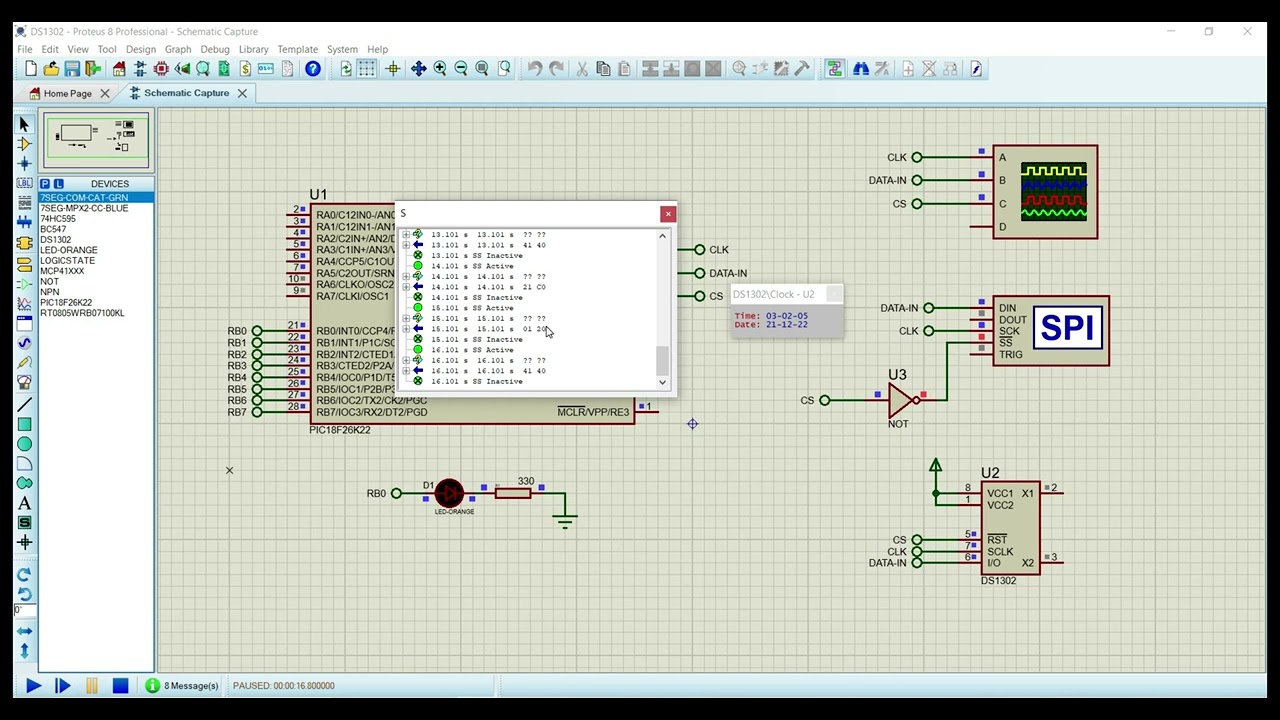1280x720 pixels.
Task: Click the blue Help question mark icon
Action: (x=313, y=69)
